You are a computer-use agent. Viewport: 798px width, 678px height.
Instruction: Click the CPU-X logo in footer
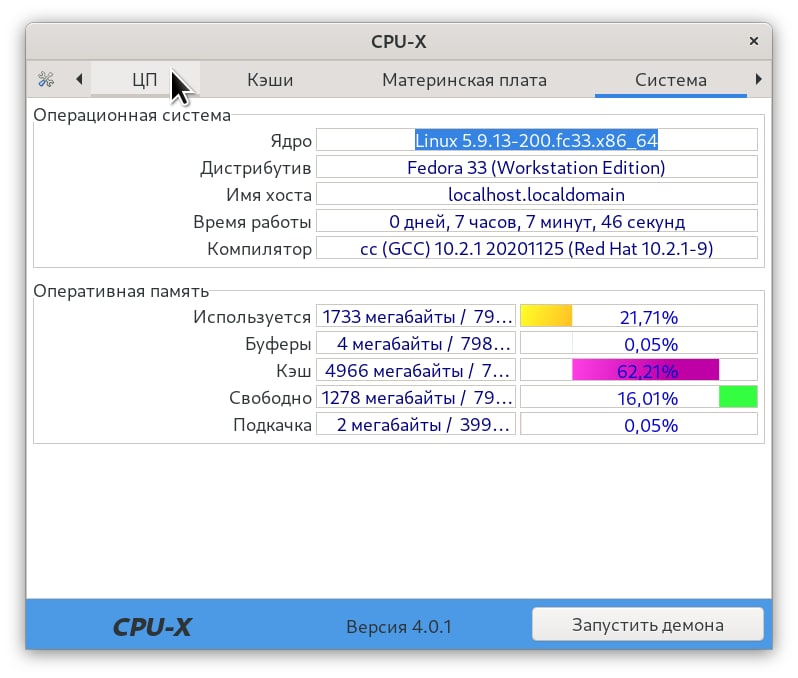[x=152, y=627]
